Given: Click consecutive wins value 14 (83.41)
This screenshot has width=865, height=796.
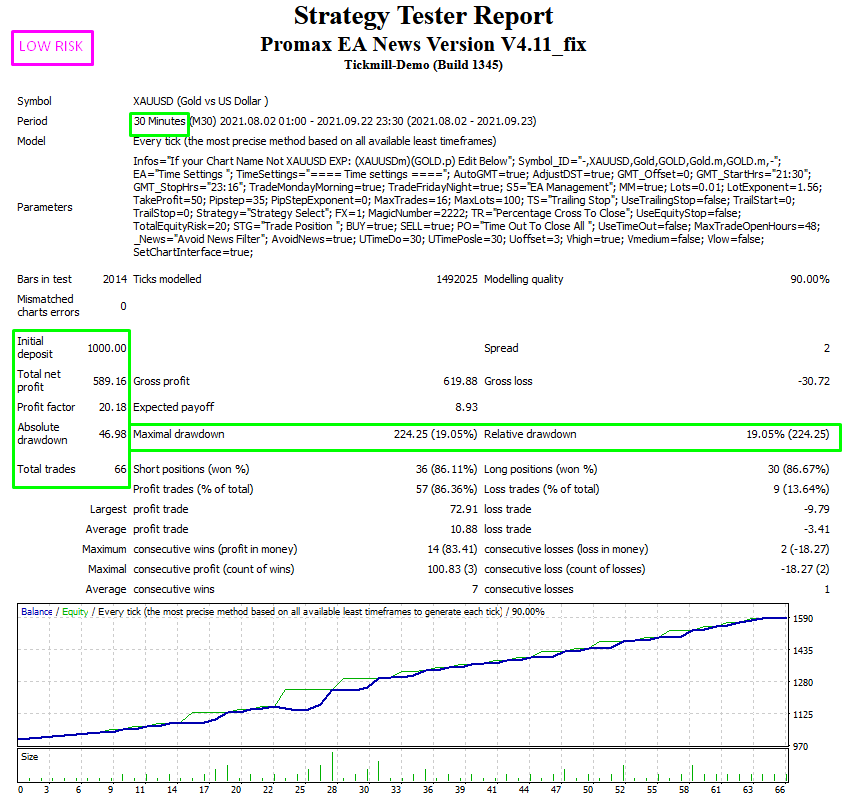Looking at the screenshot, I should click(x=452, y=549).
